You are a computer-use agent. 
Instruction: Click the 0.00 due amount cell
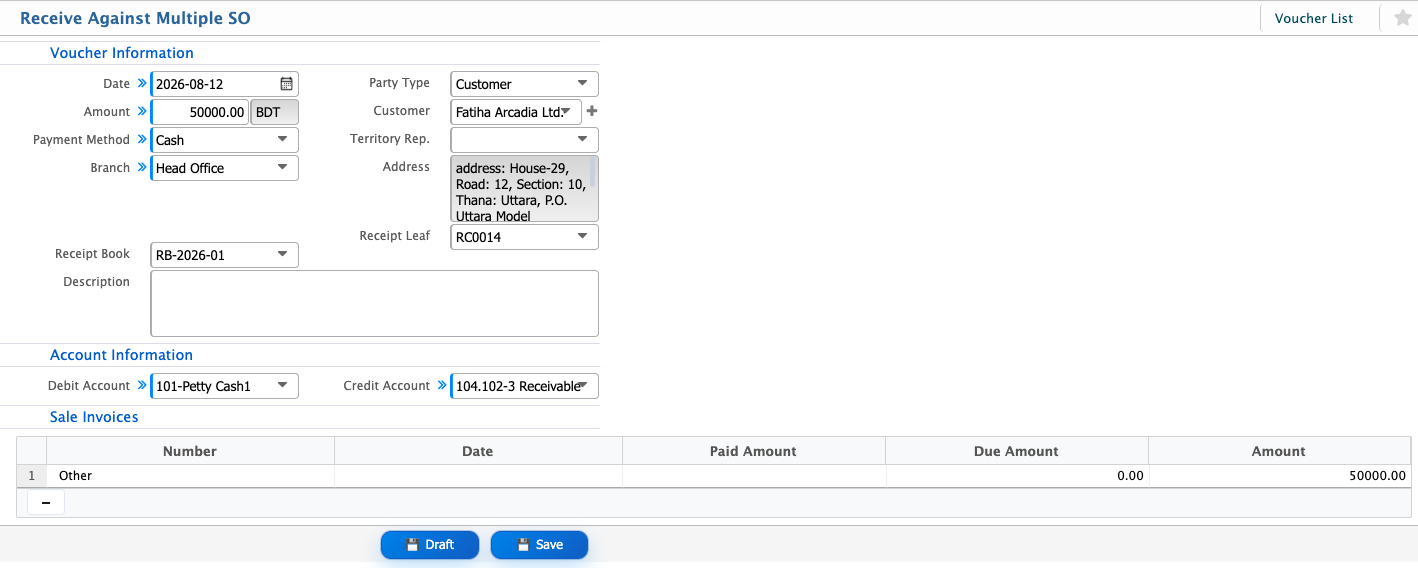tap(1016, 476)
